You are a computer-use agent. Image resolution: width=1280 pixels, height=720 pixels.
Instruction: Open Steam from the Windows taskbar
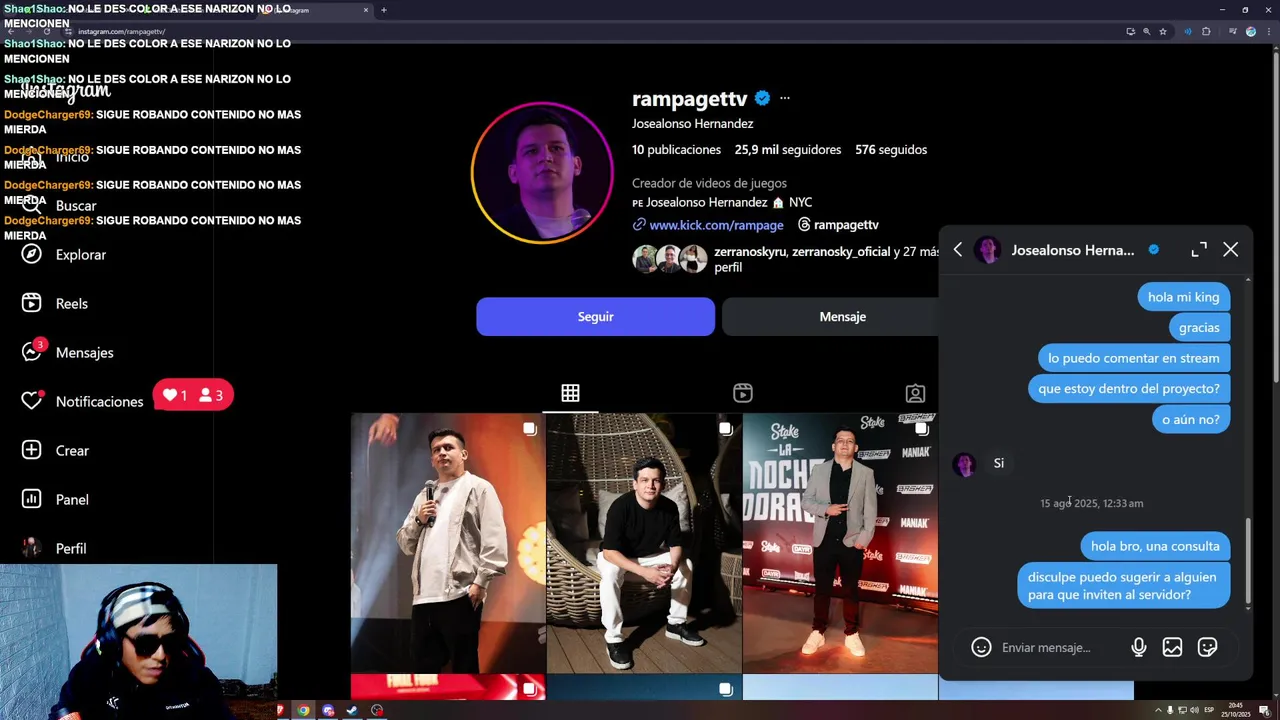pyautogui.click(x=352, y=711)
